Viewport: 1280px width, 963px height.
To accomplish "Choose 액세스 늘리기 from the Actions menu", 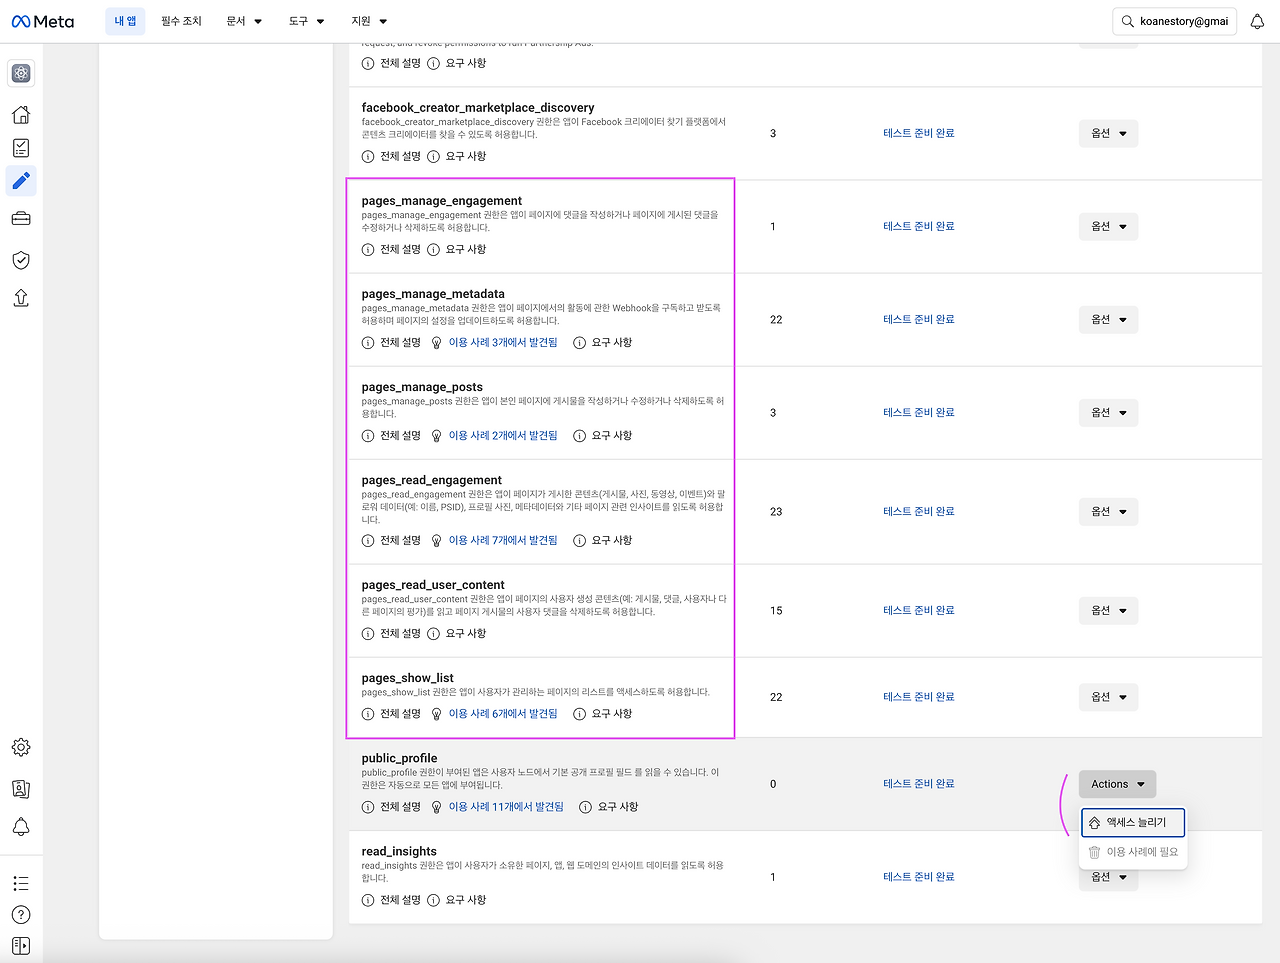I will [1133, 823].
